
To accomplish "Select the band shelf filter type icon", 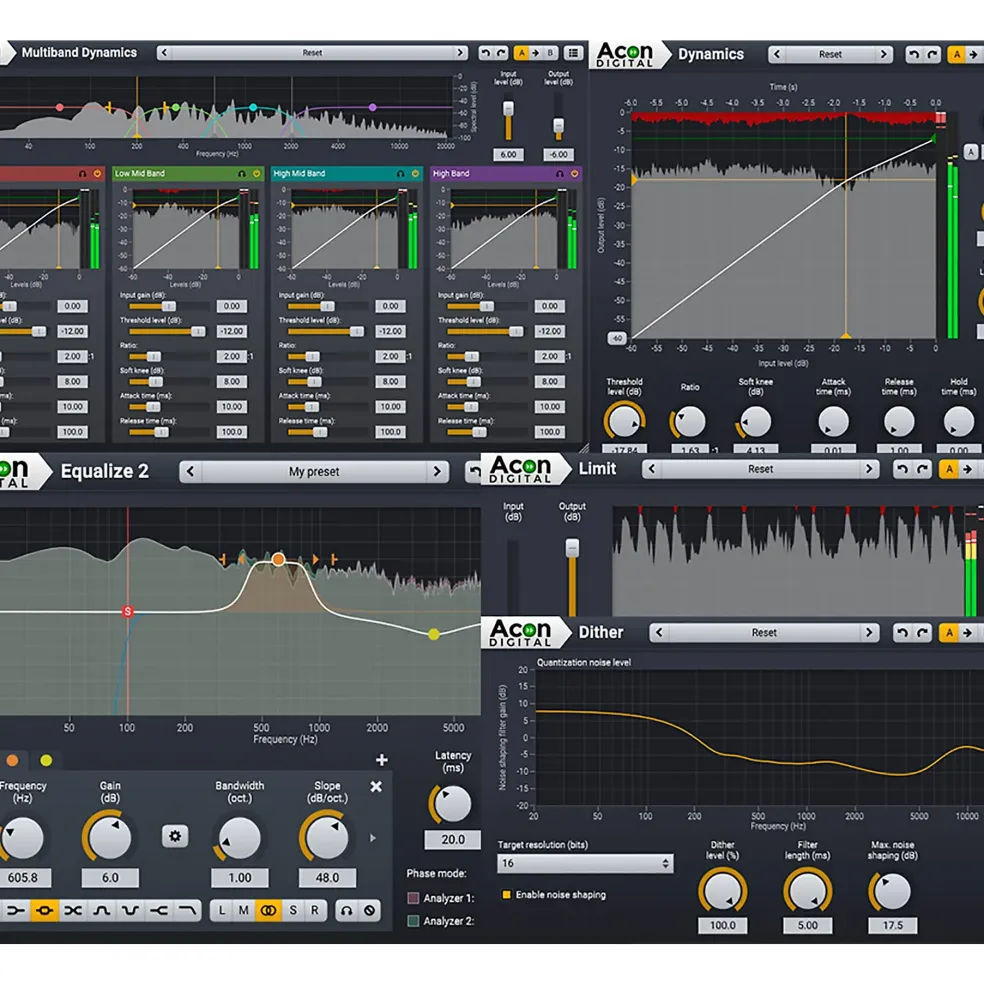I will (x=73, y=910).
